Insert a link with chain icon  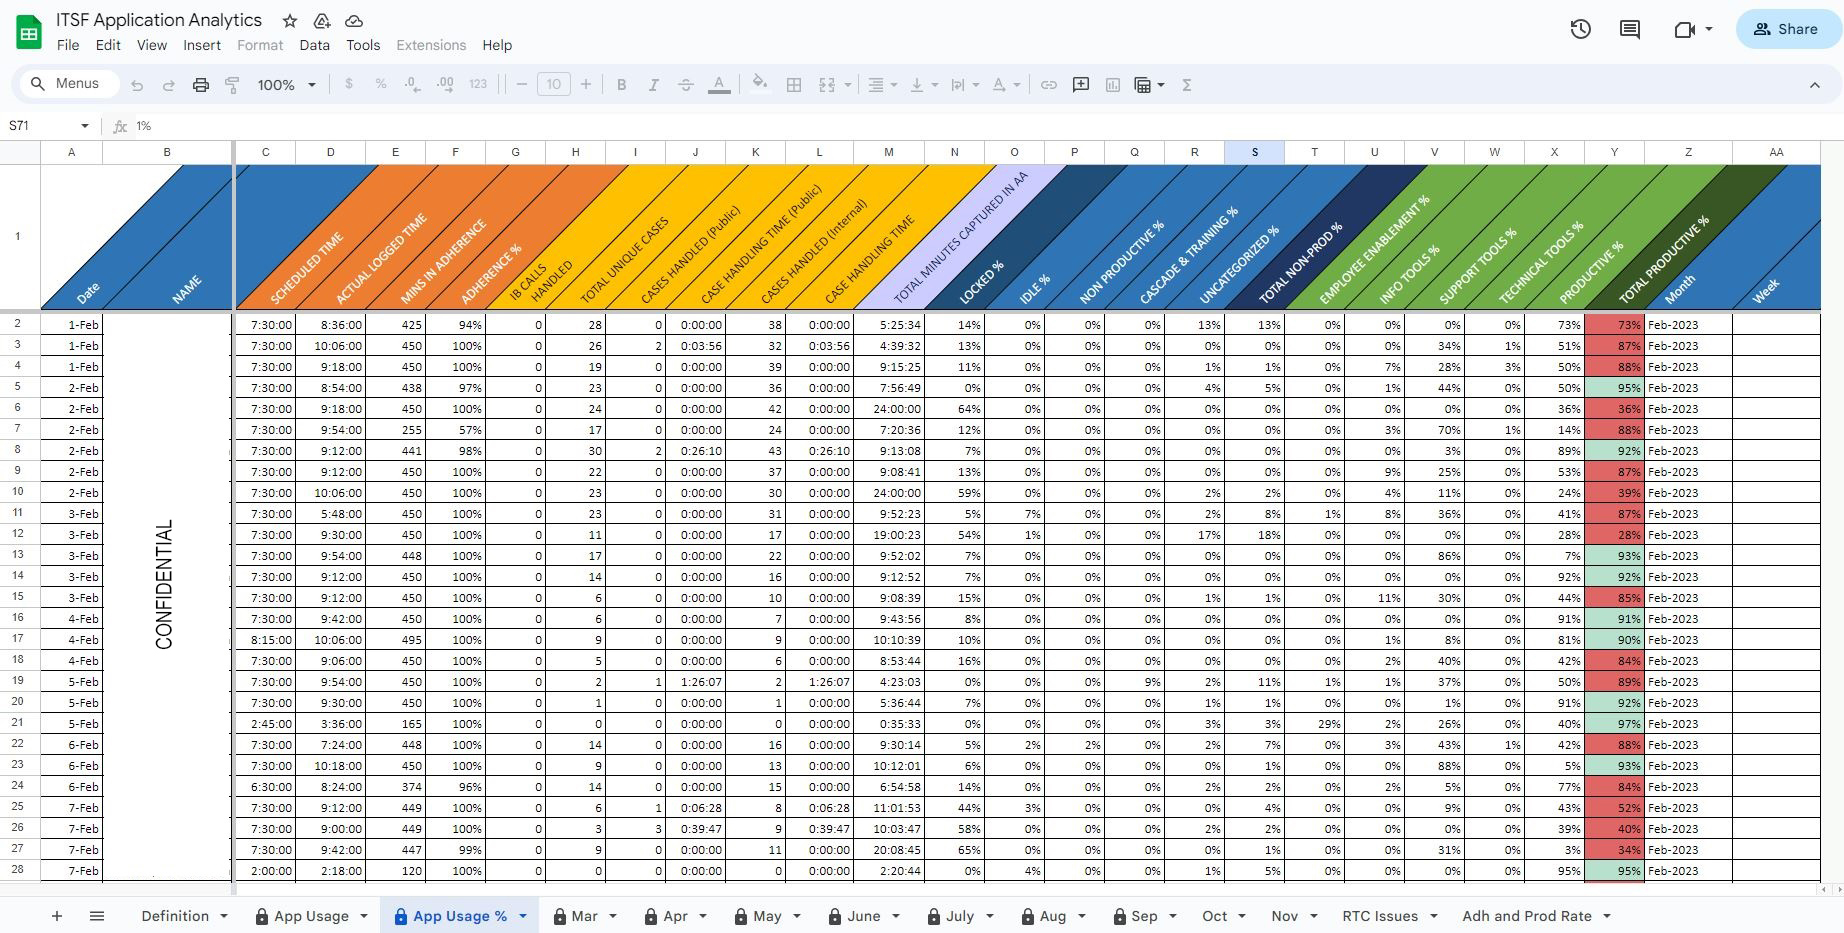(1049, 85)
